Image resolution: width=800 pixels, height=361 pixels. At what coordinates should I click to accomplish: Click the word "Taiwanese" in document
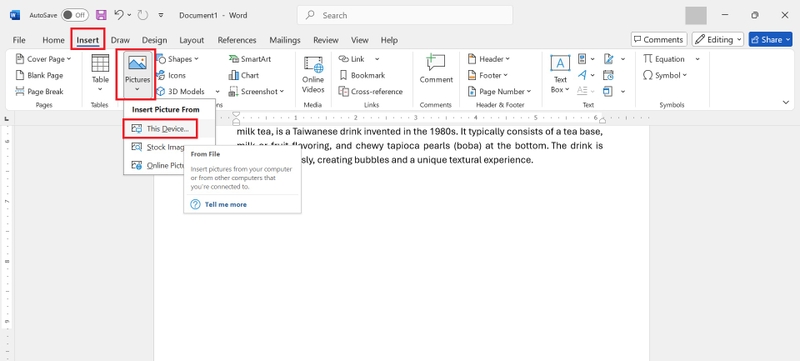pyautogui.click(x=313, y=132)
